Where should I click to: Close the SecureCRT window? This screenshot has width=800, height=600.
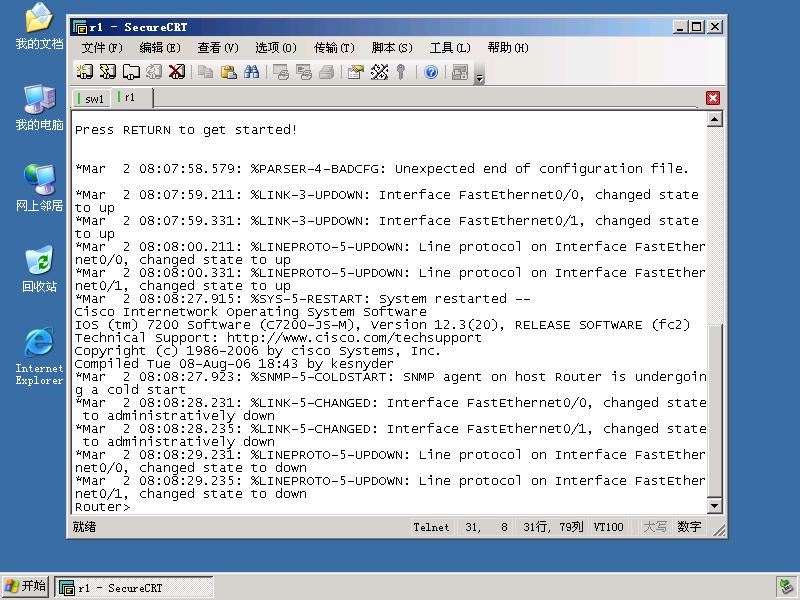(x=715, y=27)
